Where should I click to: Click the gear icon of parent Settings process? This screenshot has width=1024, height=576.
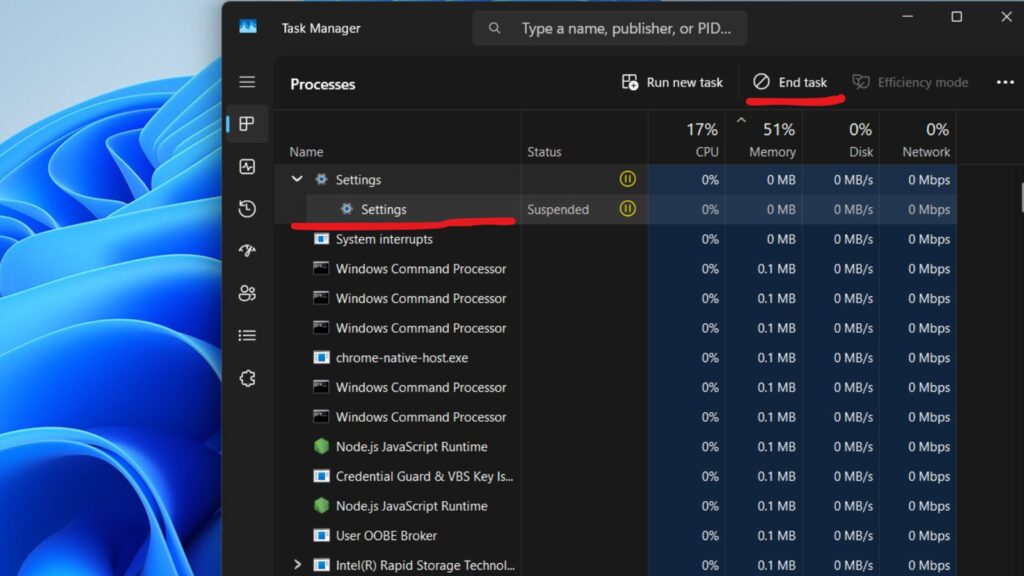(321, 179)
